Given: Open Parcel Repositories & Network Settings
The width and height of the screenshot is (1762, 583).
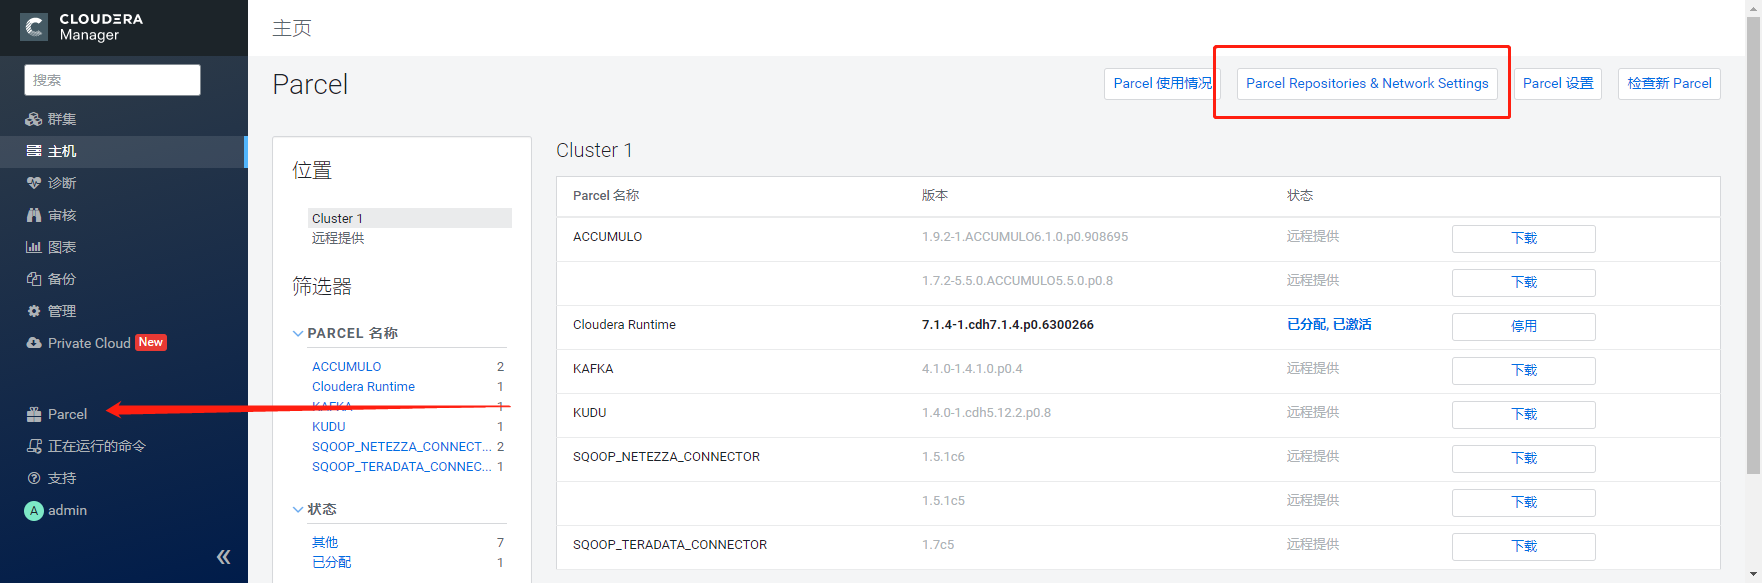Looking at the screenshot, I should point(1367,84).
